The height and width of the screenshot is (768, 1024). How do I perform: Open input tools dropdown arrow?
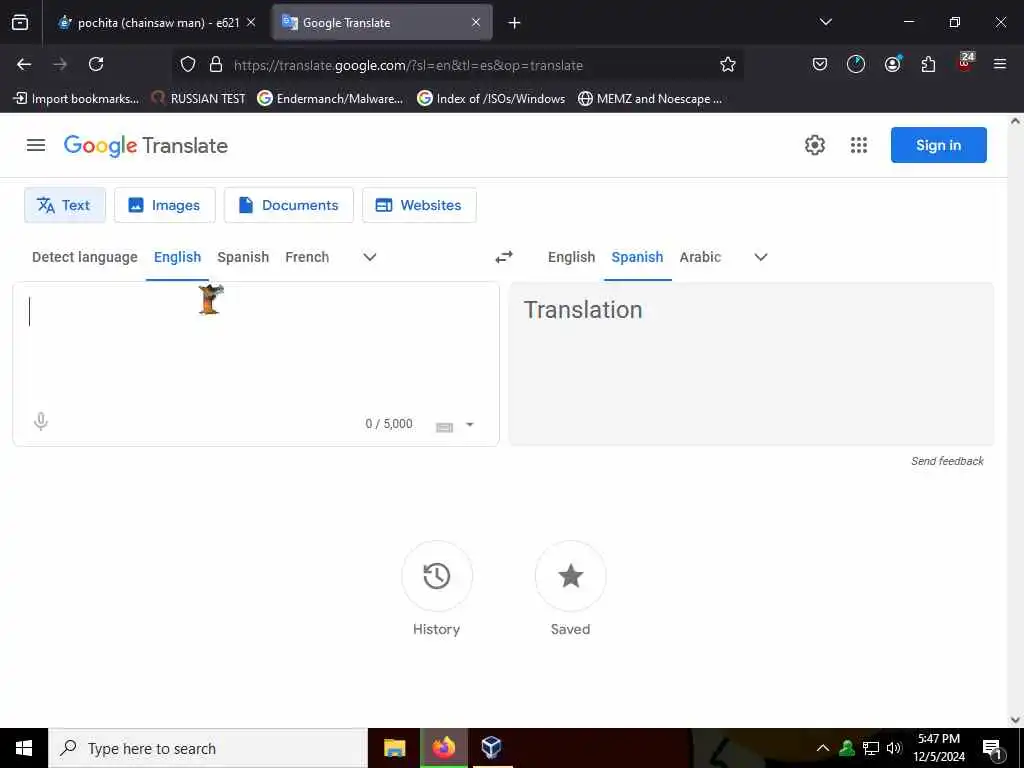click(x=470, y=425)
